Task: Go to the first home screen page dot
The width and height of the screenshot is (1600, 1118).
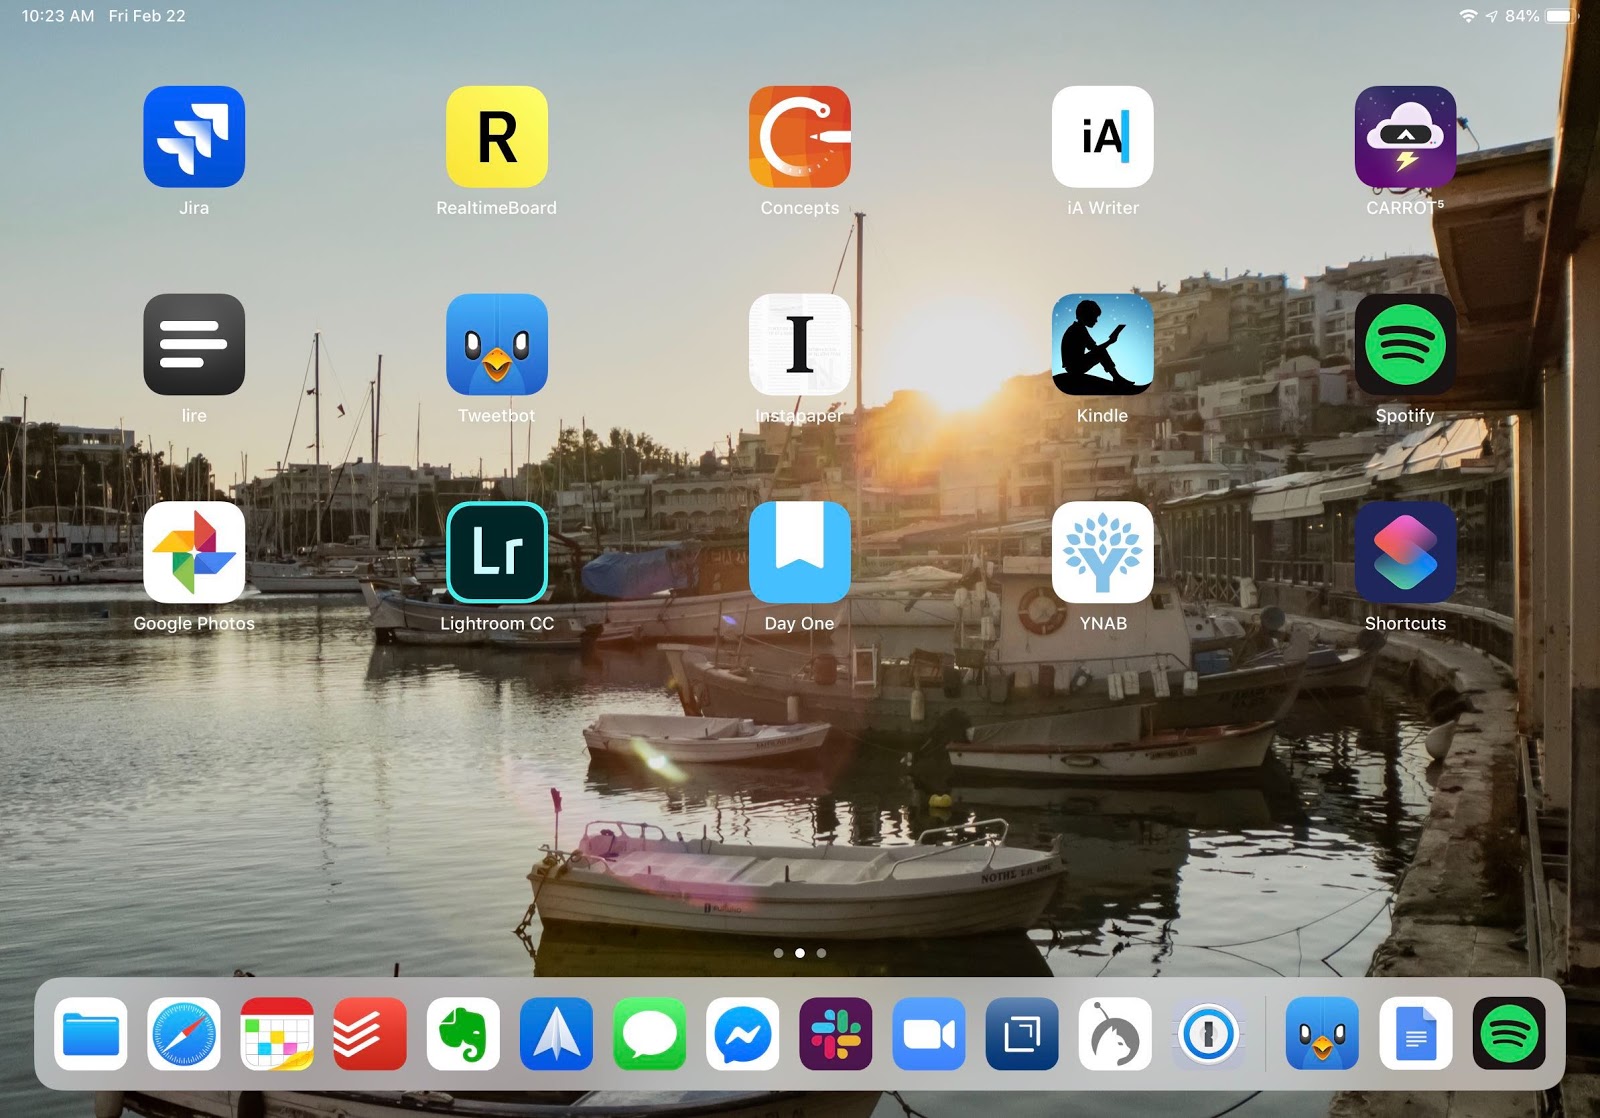Action: point(779,953)
